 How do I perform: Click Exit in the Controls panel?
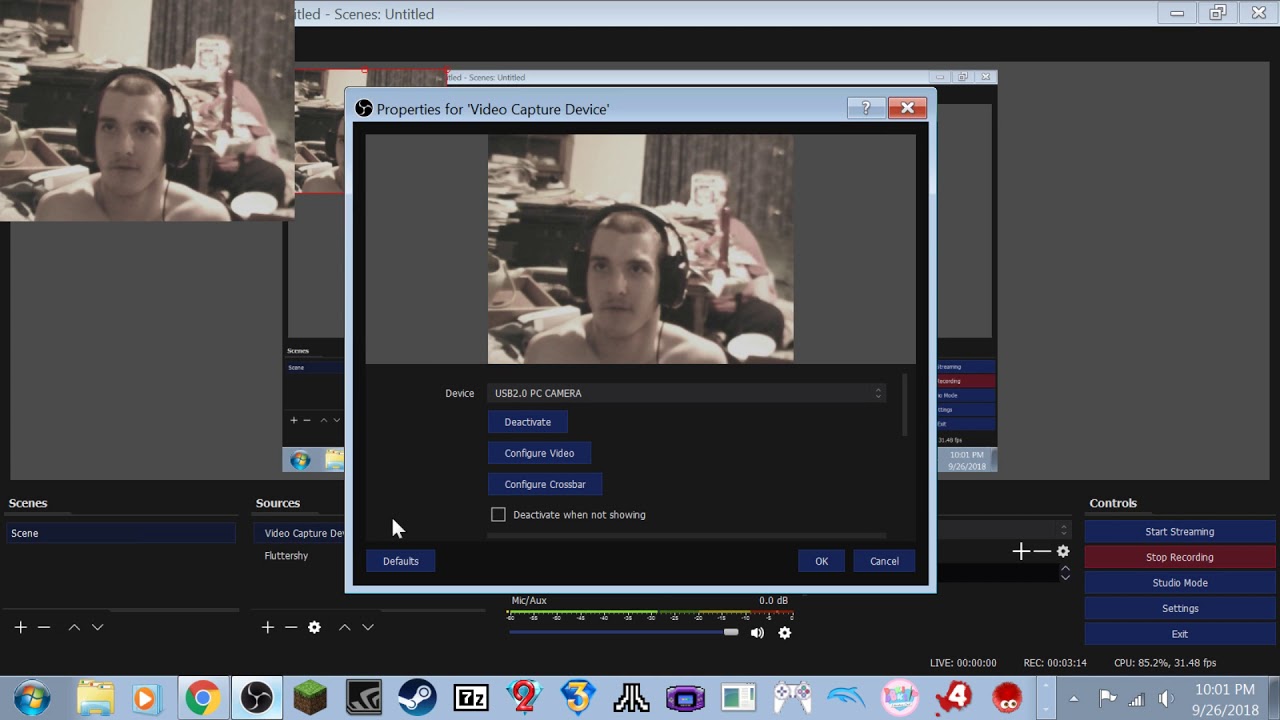coord(1180,634)
